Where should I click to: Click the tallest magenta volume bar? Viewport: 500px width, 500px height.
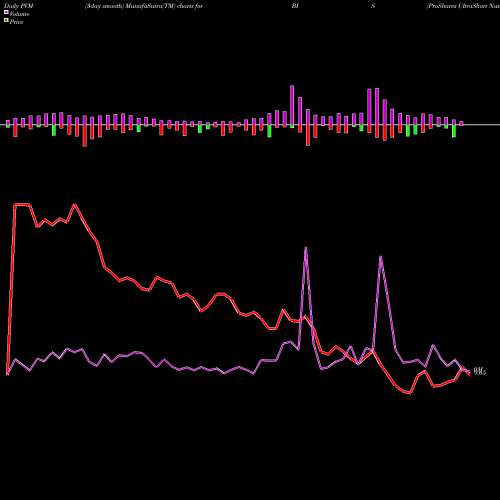tap(292, 105)
